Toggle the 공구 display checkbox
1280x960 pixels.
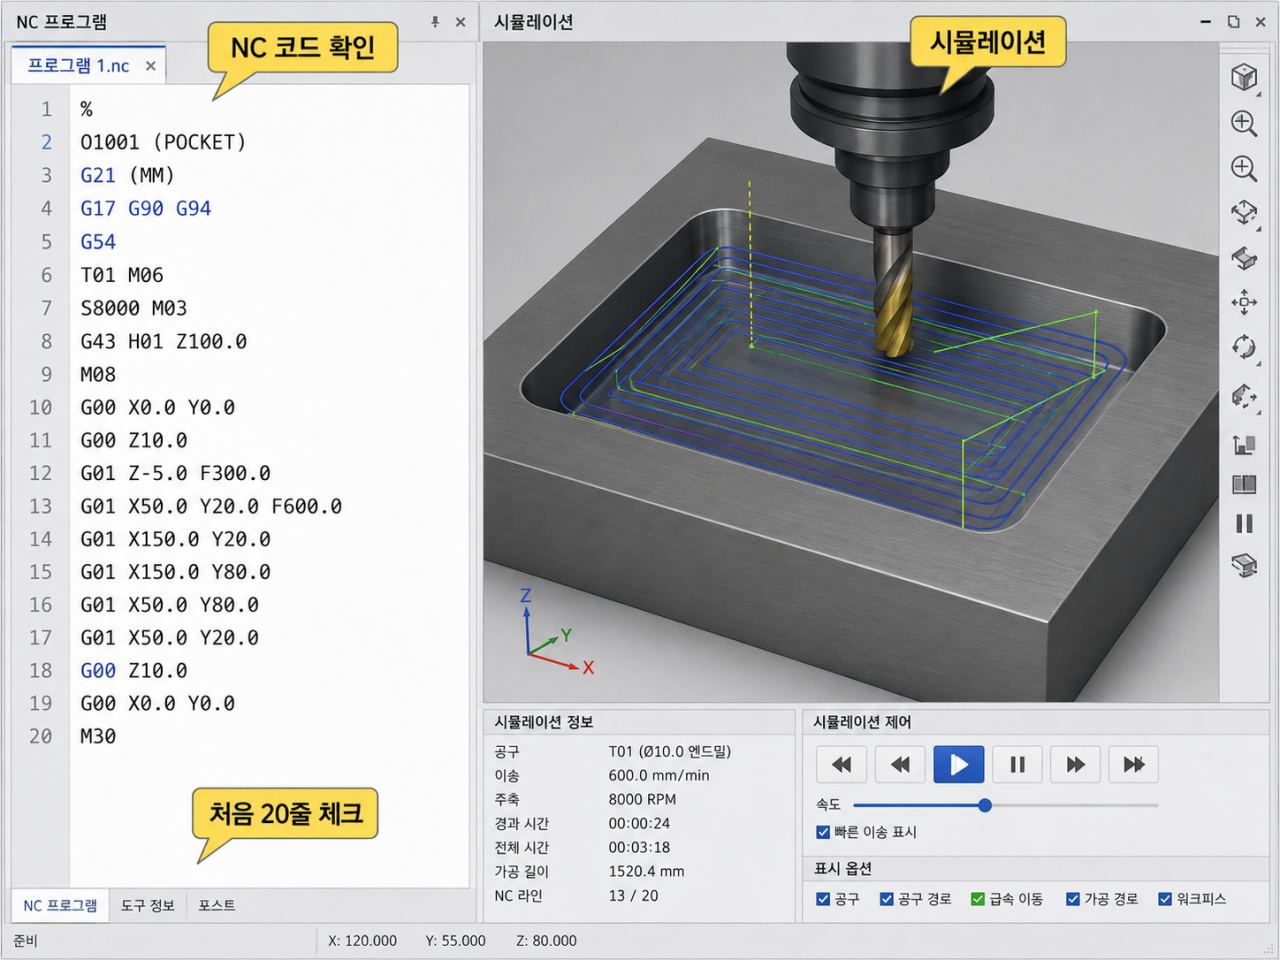click(x=823, y=899)
